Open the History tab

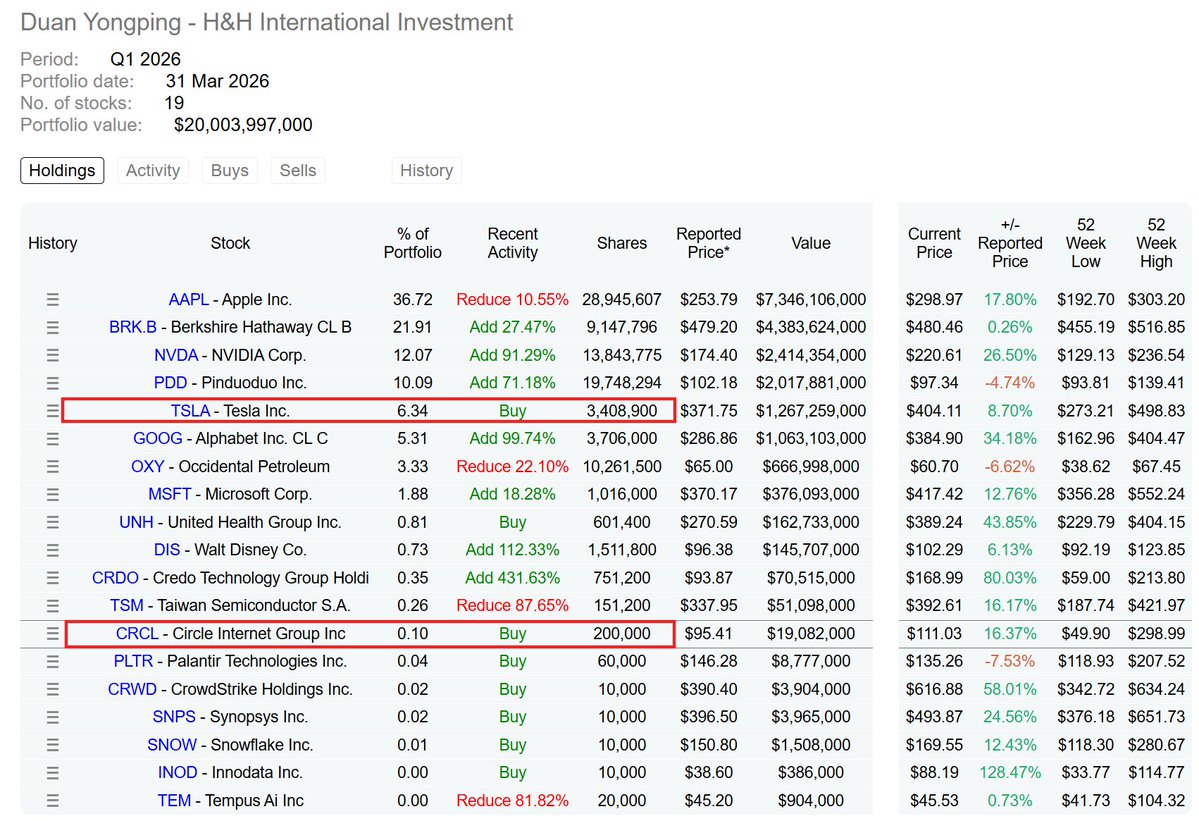(x=426, y=170)
